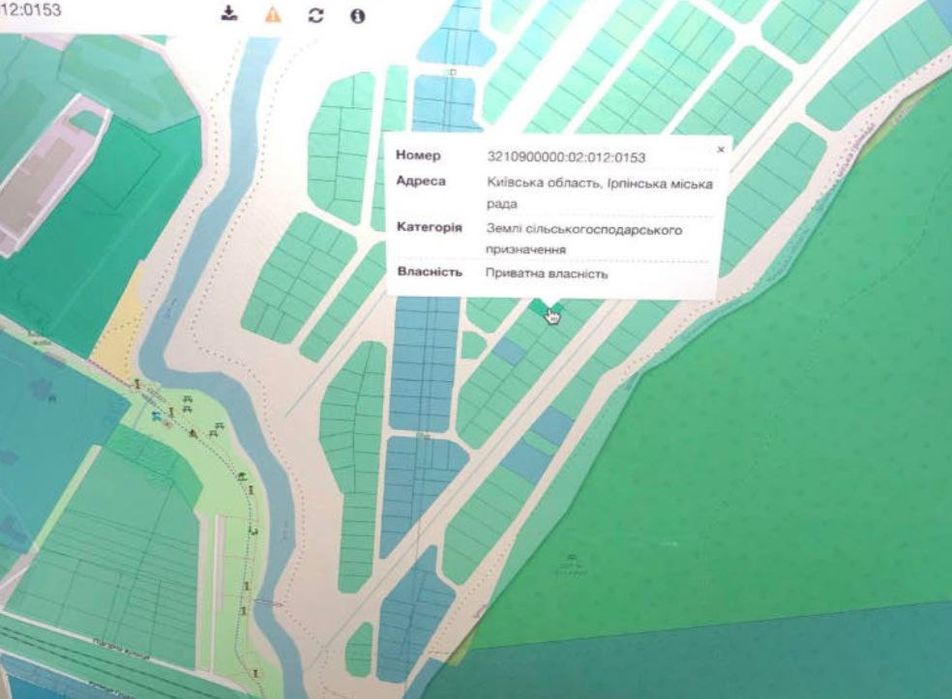Viewport: 952px width, 699px height.
Task: Click the 'Землі сільськогосподарського' category value
Action: point(584,230)
